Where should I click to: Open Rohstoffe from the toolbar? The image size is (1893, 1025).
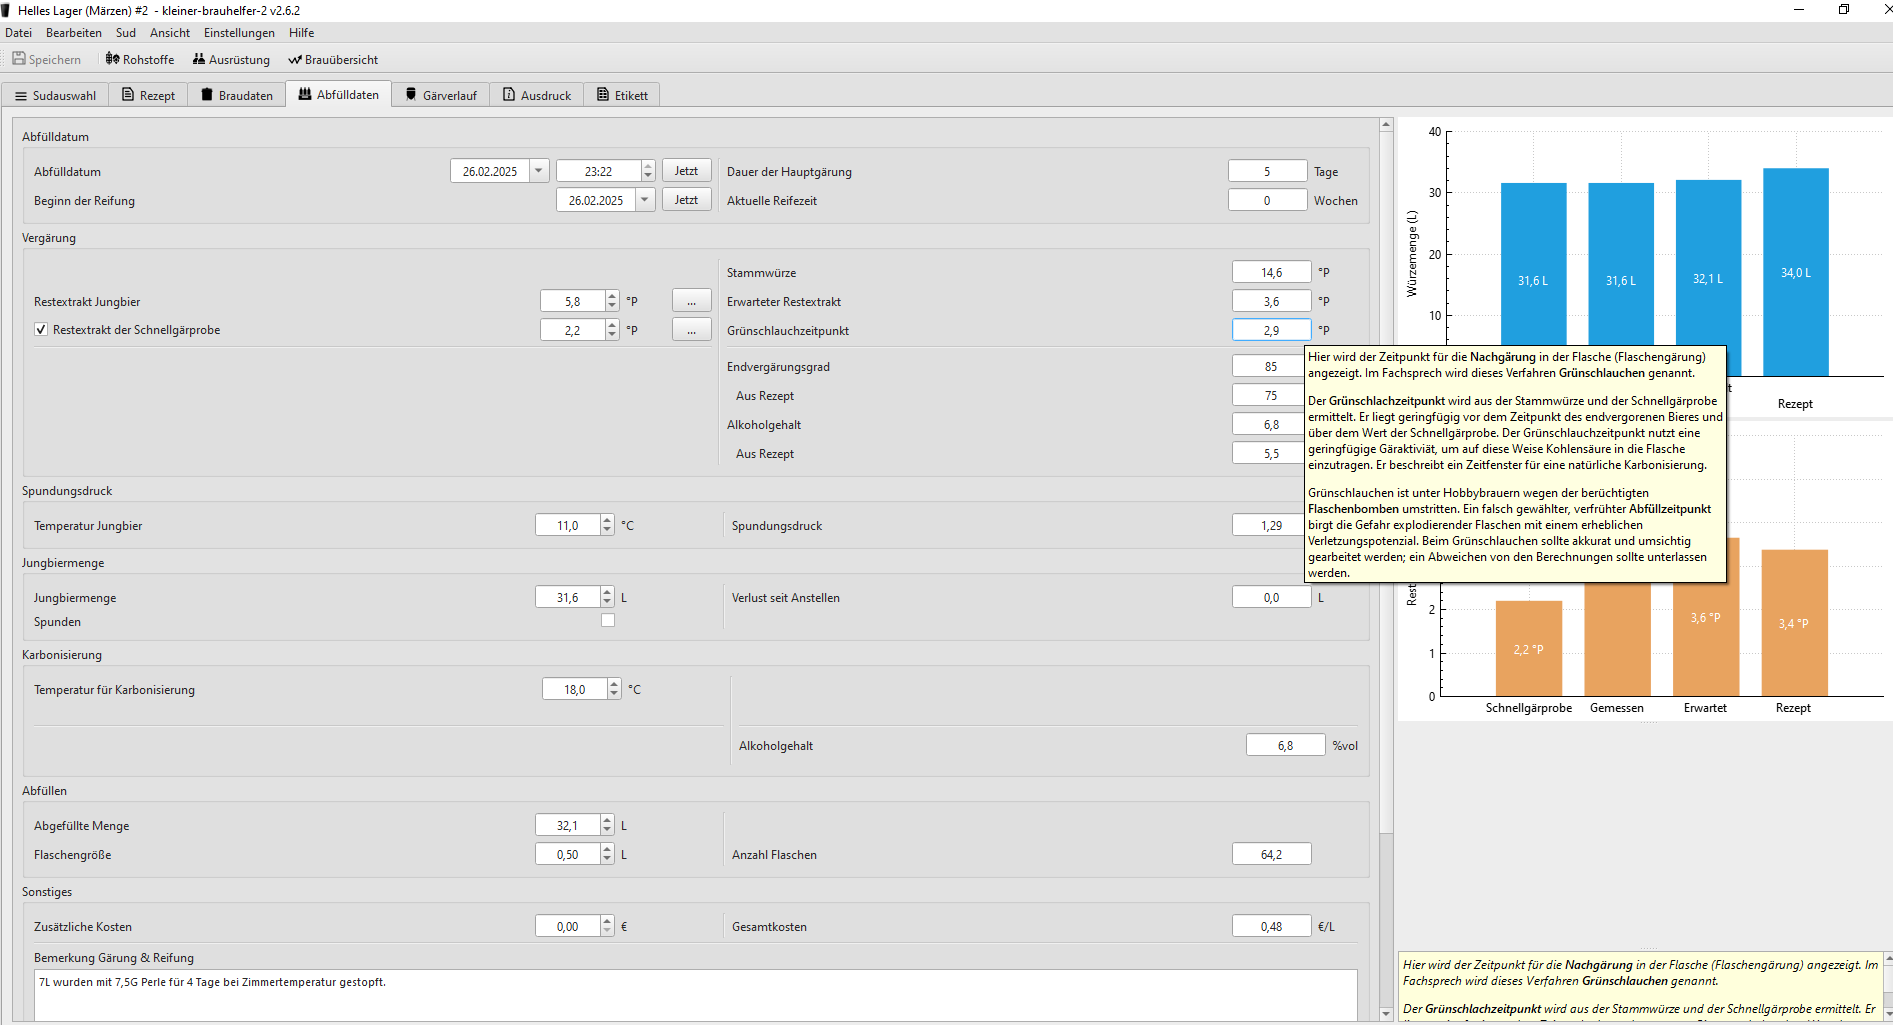coord(113,59)
